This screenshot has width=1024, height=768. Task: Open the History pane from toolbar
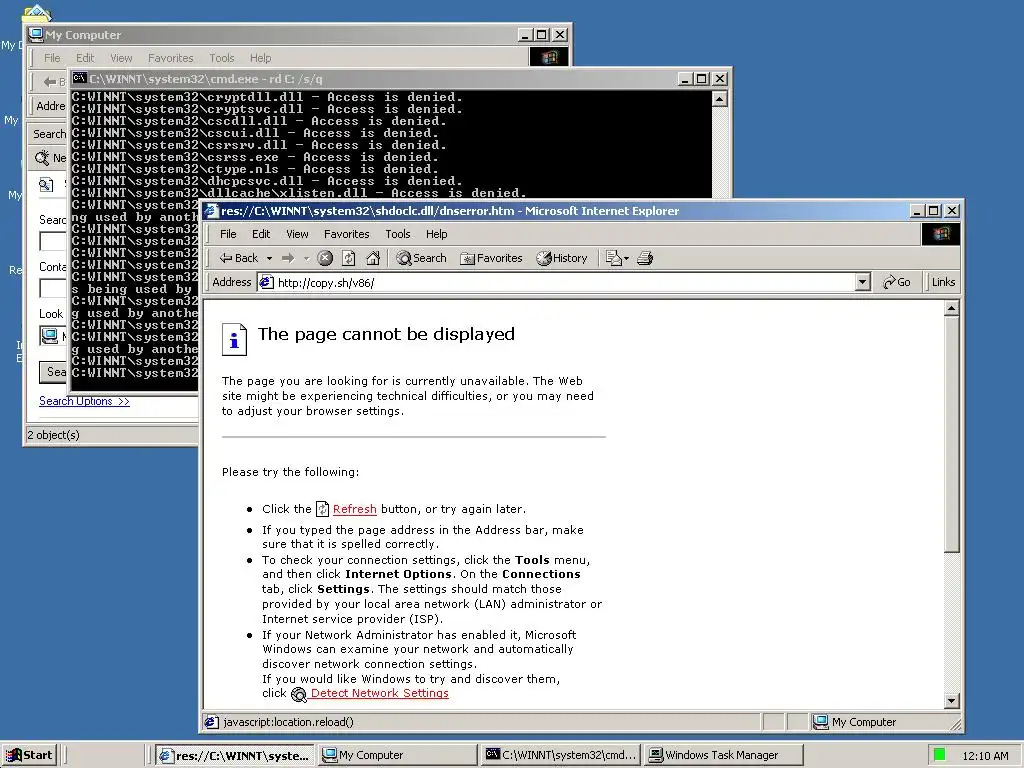click(562, 258)
